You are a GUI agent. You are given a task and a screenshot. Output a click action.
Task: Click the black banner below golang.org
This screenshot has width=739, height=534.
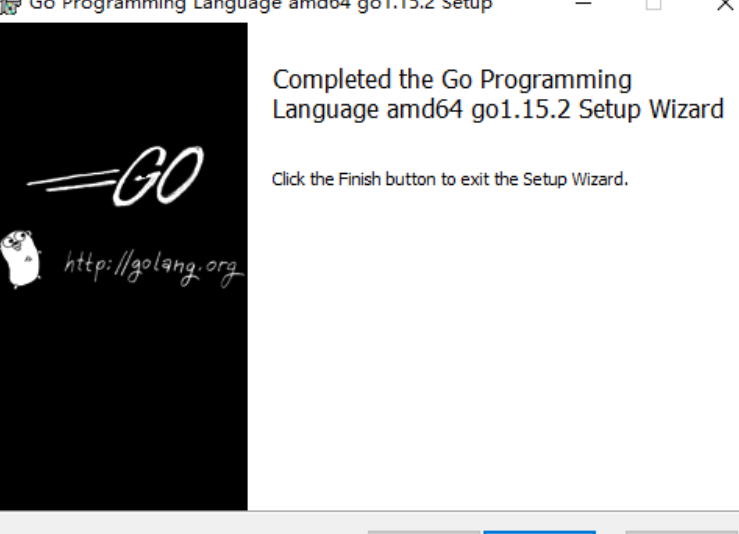tap(123, 401)
